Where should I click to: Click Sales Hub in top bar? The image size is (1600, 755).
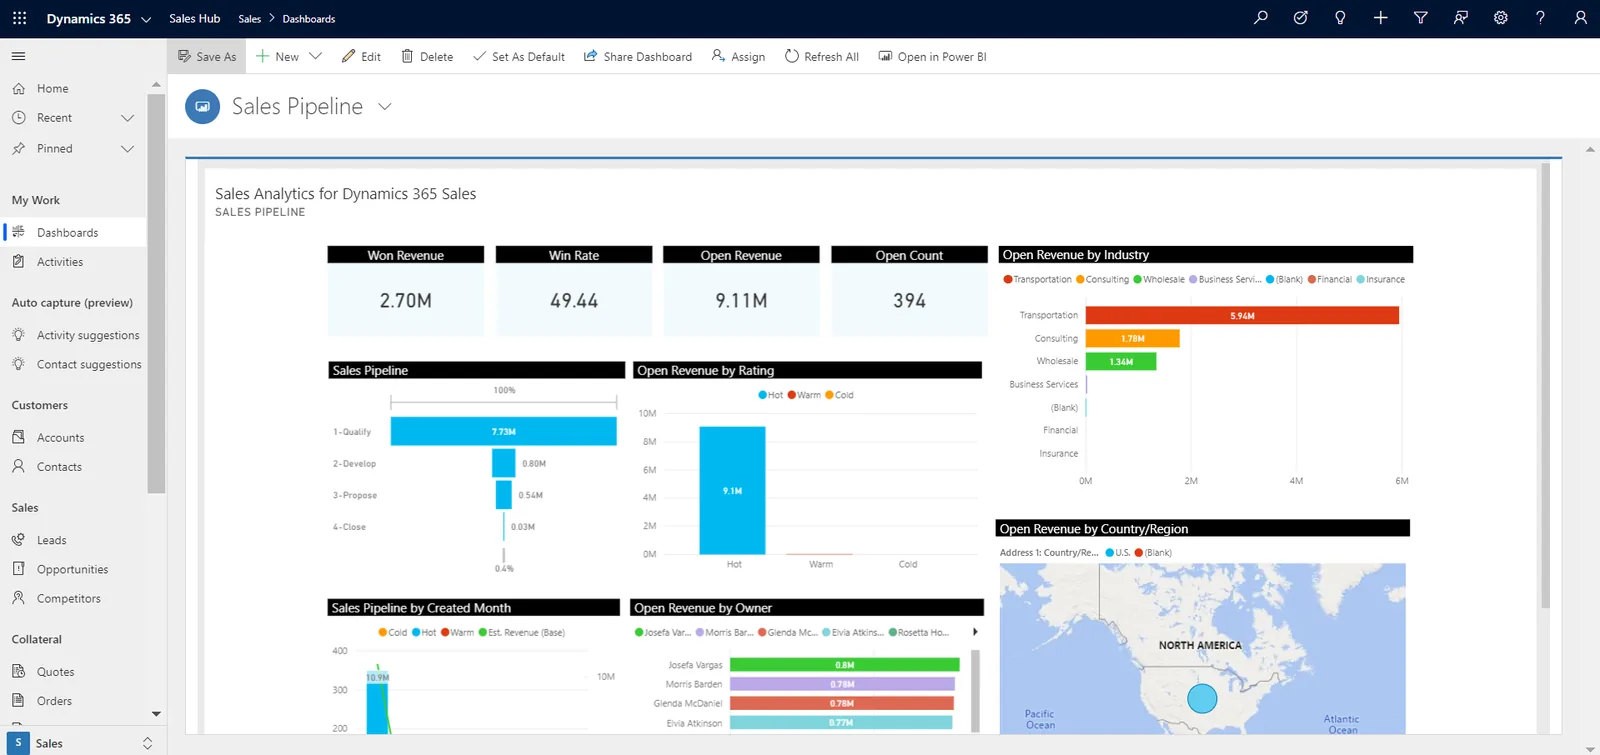(x=195, y=18)
